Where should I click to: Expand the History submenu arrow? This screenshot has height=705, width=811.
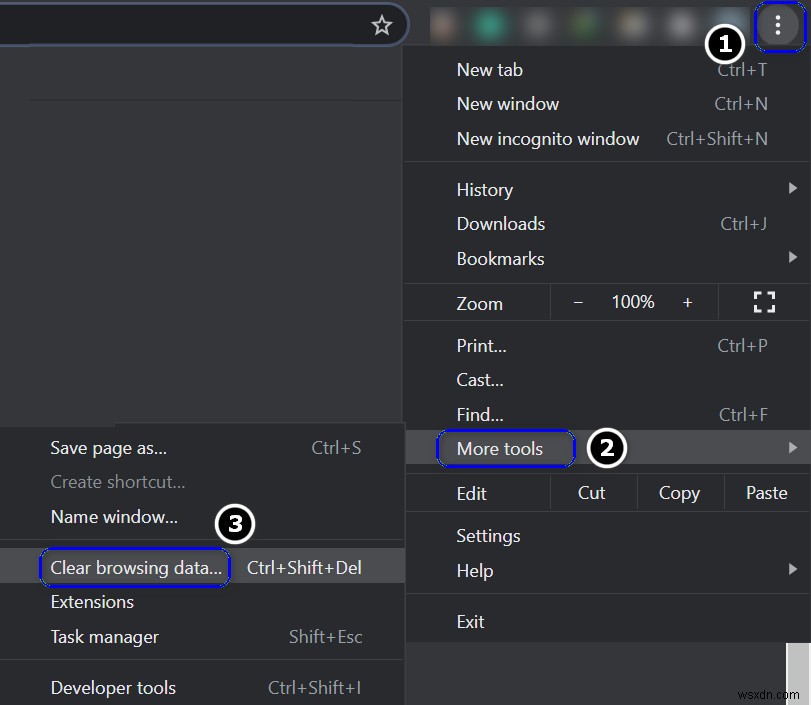click(793, 188)
